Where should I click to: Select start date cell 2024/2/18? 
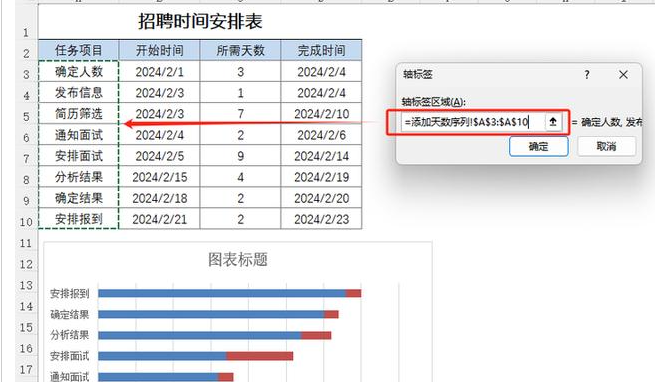click(x=159, y=198)
